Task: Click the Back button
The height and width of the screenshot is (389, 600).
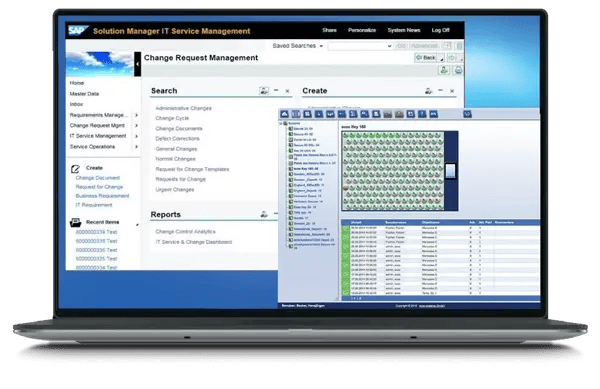Action: tap(426, 58)
